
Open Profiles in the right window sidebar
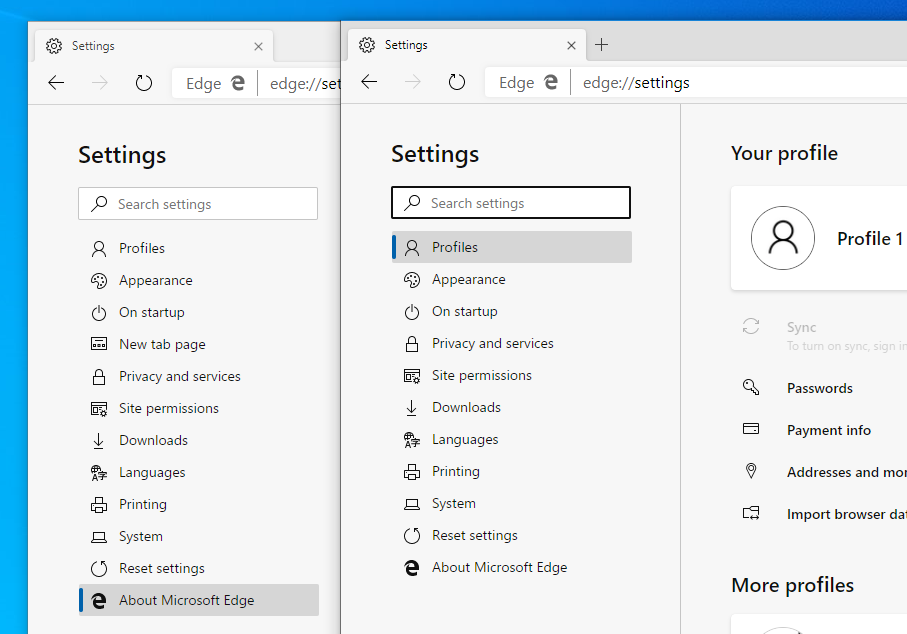coord(511,247)
